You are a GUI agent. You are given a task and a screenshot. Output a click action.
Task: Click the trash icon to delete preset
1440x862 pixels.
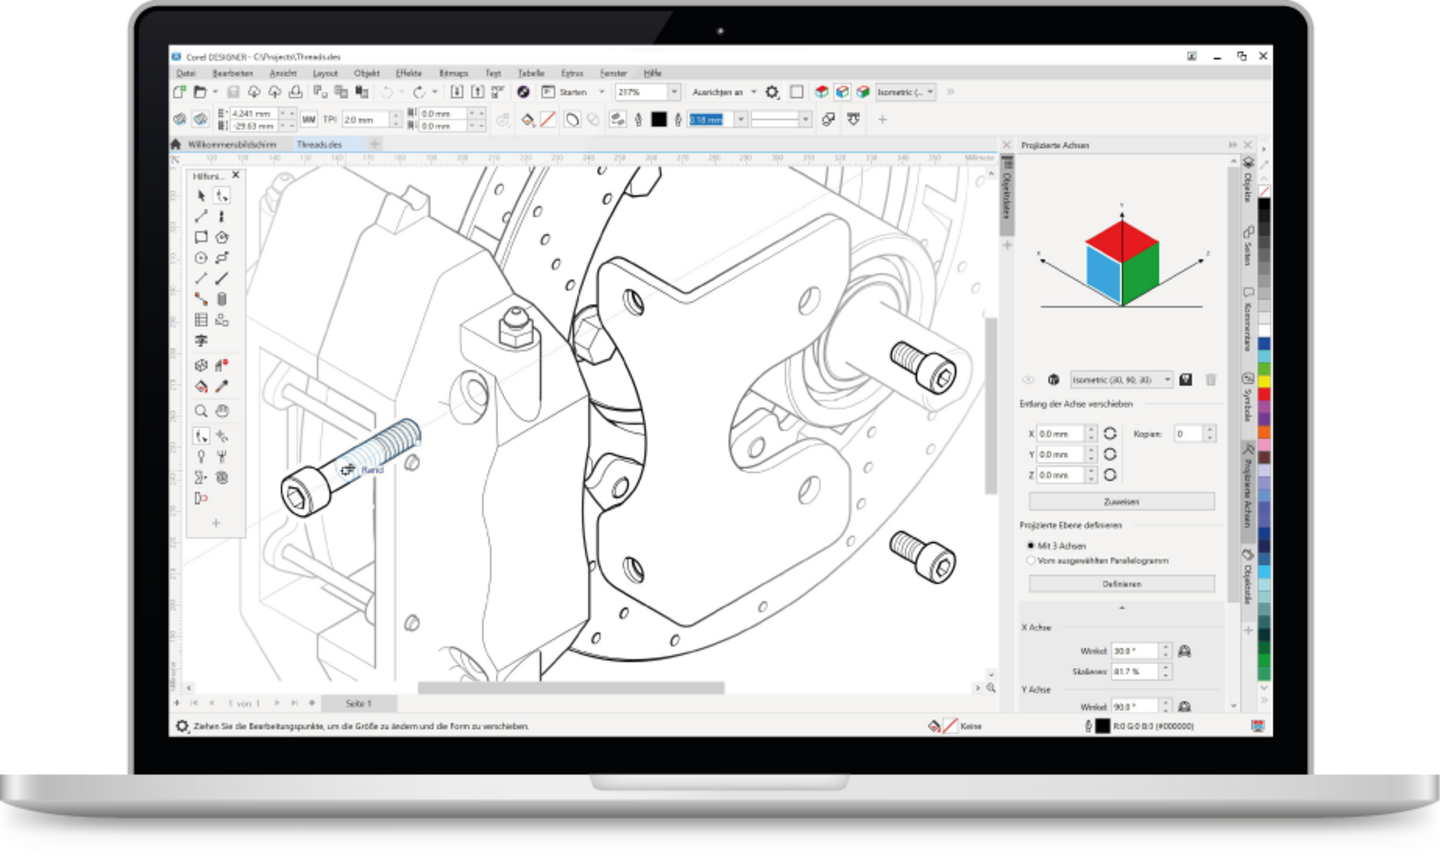click(1211, 380)
